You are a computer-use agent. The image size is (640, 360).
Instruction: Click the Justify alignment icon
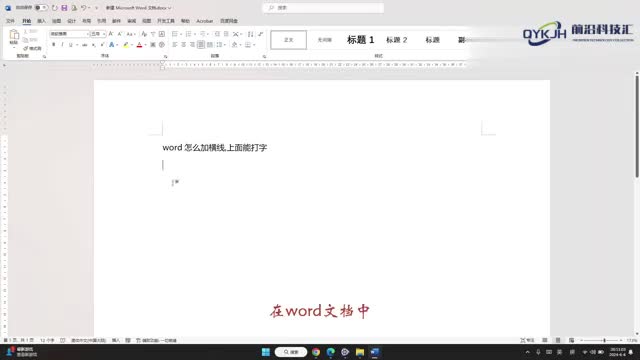(201, 44)
